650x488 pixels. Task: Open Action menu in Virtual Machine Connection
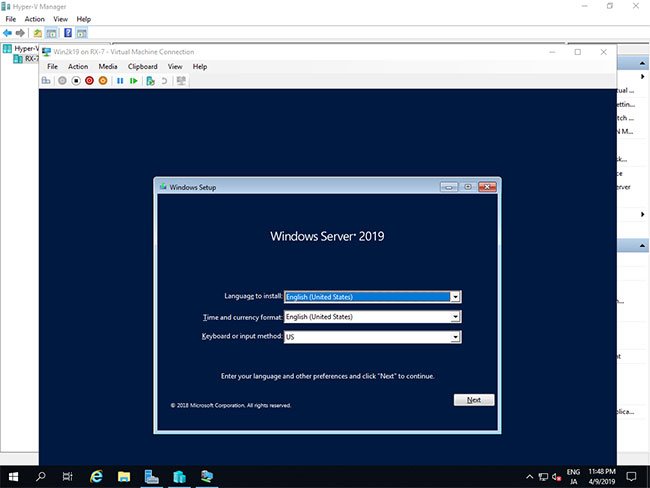78,66
